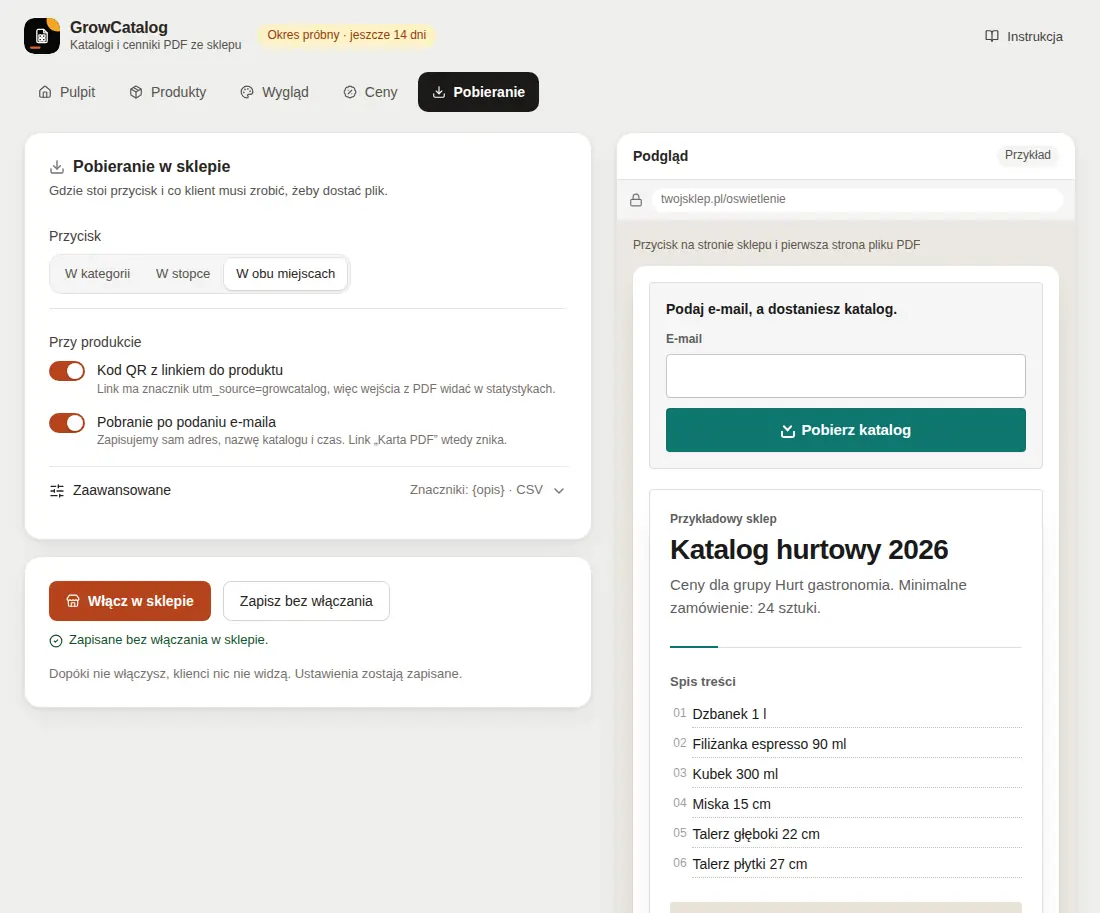Select the W kategorii button placement
This screenshot has height=913, width=1100.
coord(98,274)
